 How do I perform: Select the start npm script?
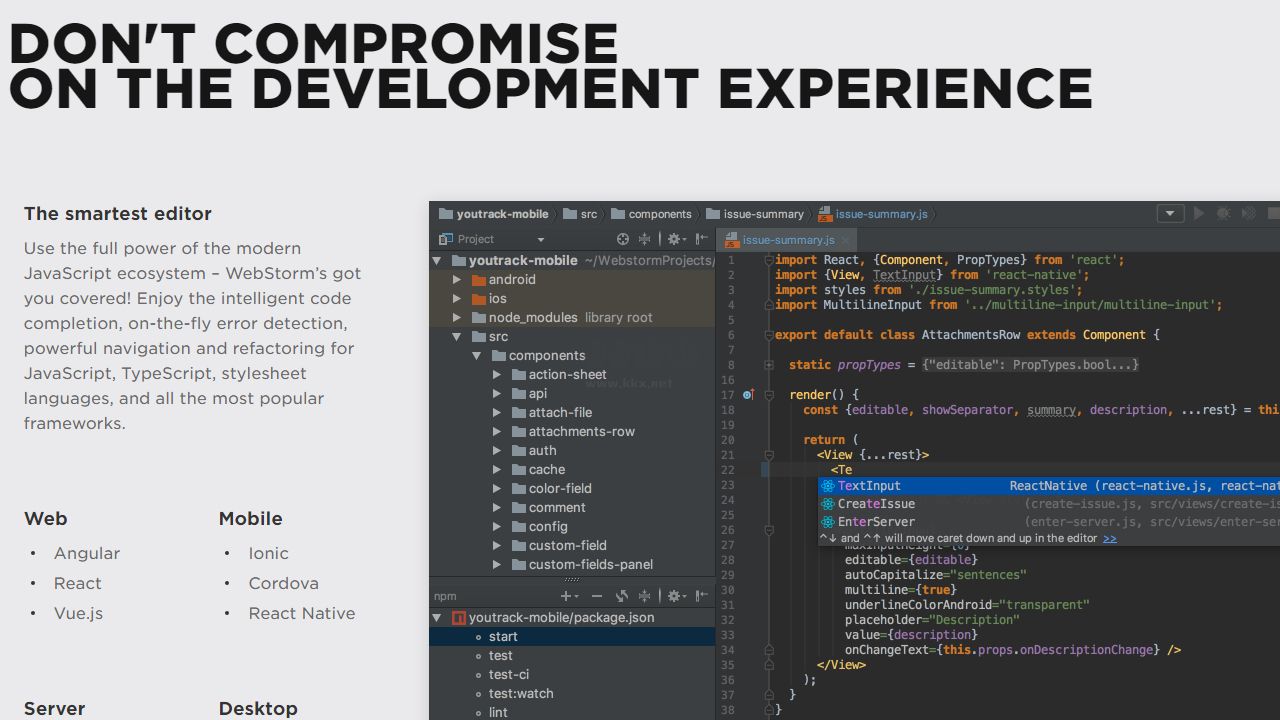point(503,636)
